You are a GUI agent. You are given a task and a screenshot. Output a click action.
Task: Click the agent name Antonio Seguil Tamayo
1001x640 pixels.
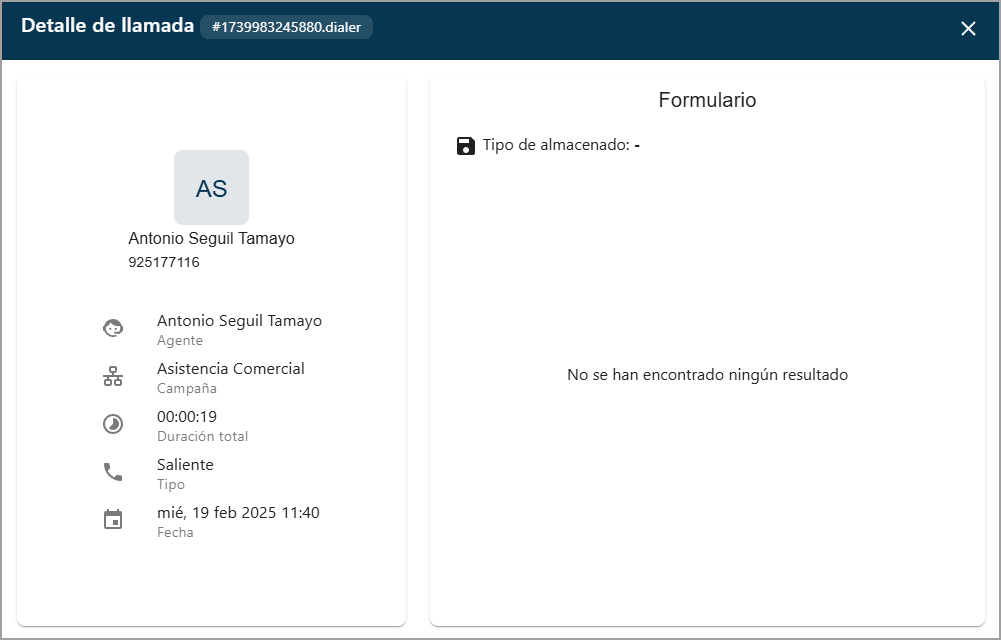point(239,321)
